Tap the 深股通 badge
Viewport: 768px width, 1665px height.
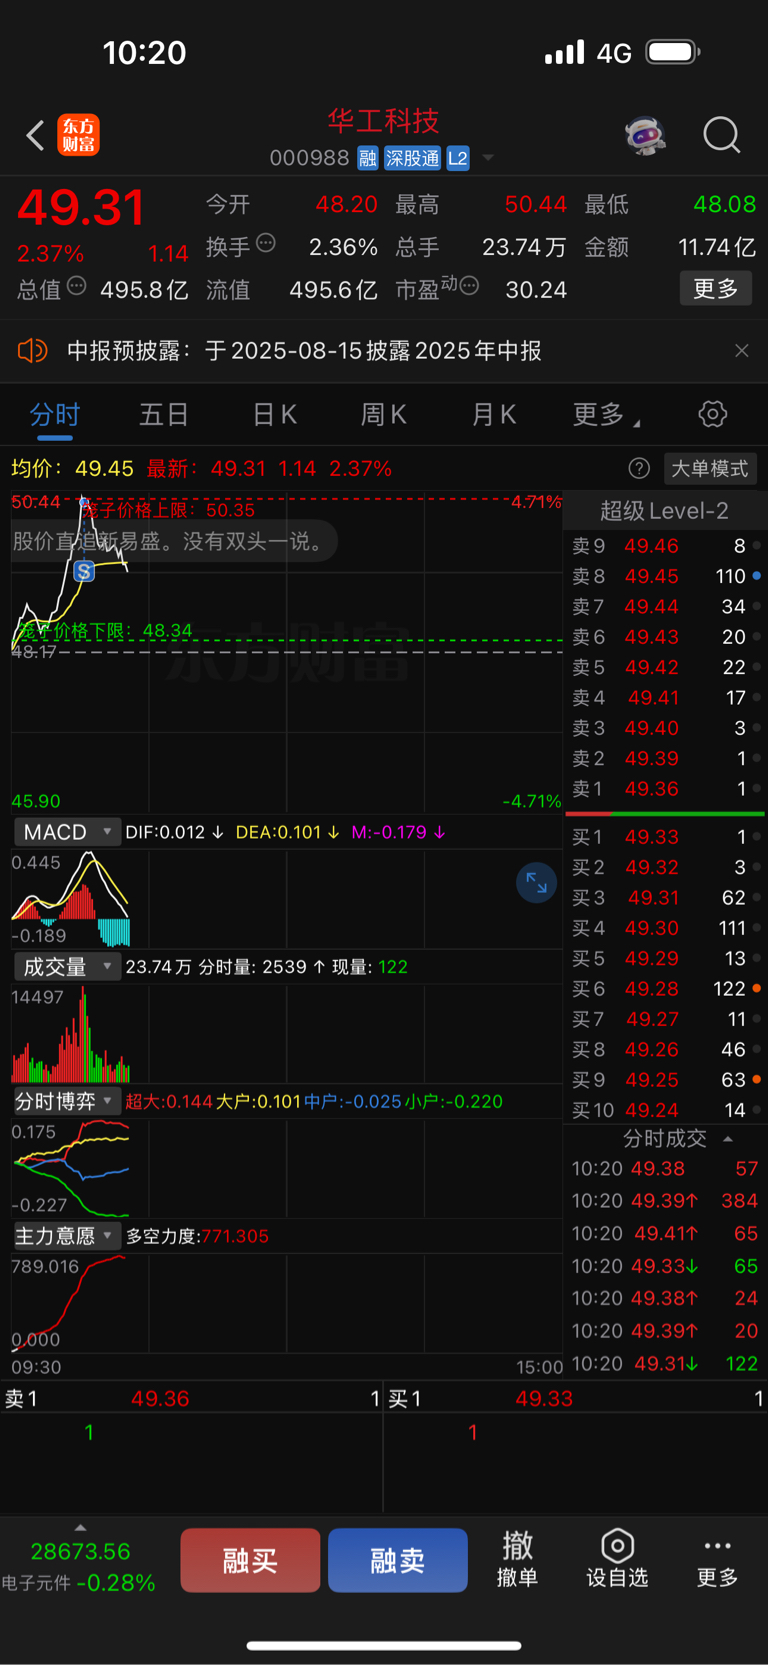(413, 158)
